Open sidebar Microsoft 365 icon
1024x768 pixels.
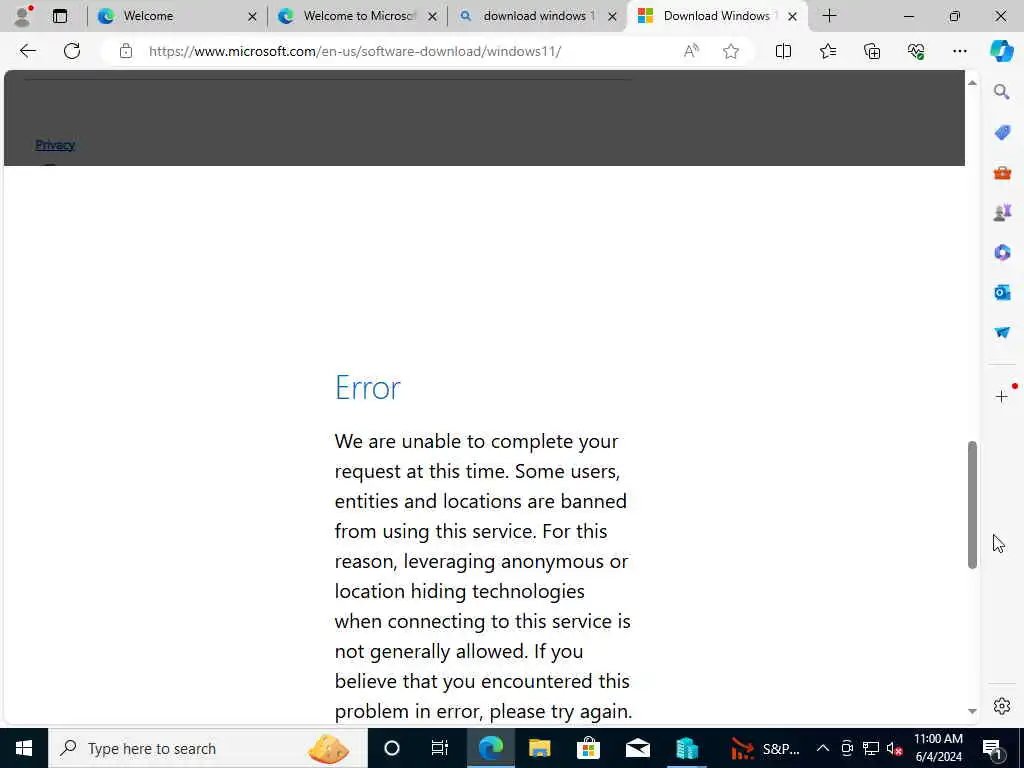pyautogui.click(x=1002, y=252)
